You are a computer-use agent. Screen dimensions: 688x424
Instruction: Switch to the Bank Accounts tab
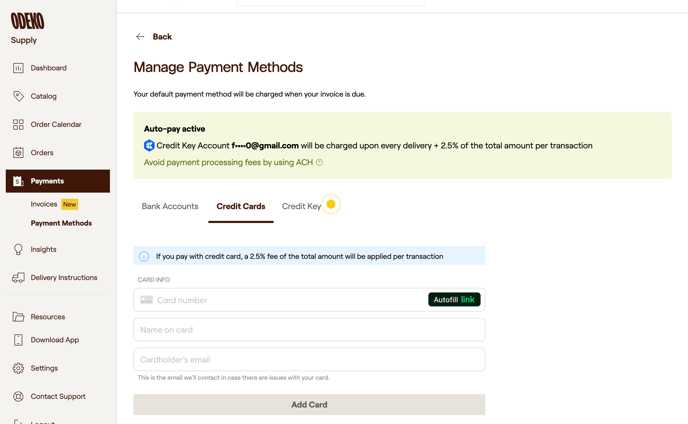(170, 207)
